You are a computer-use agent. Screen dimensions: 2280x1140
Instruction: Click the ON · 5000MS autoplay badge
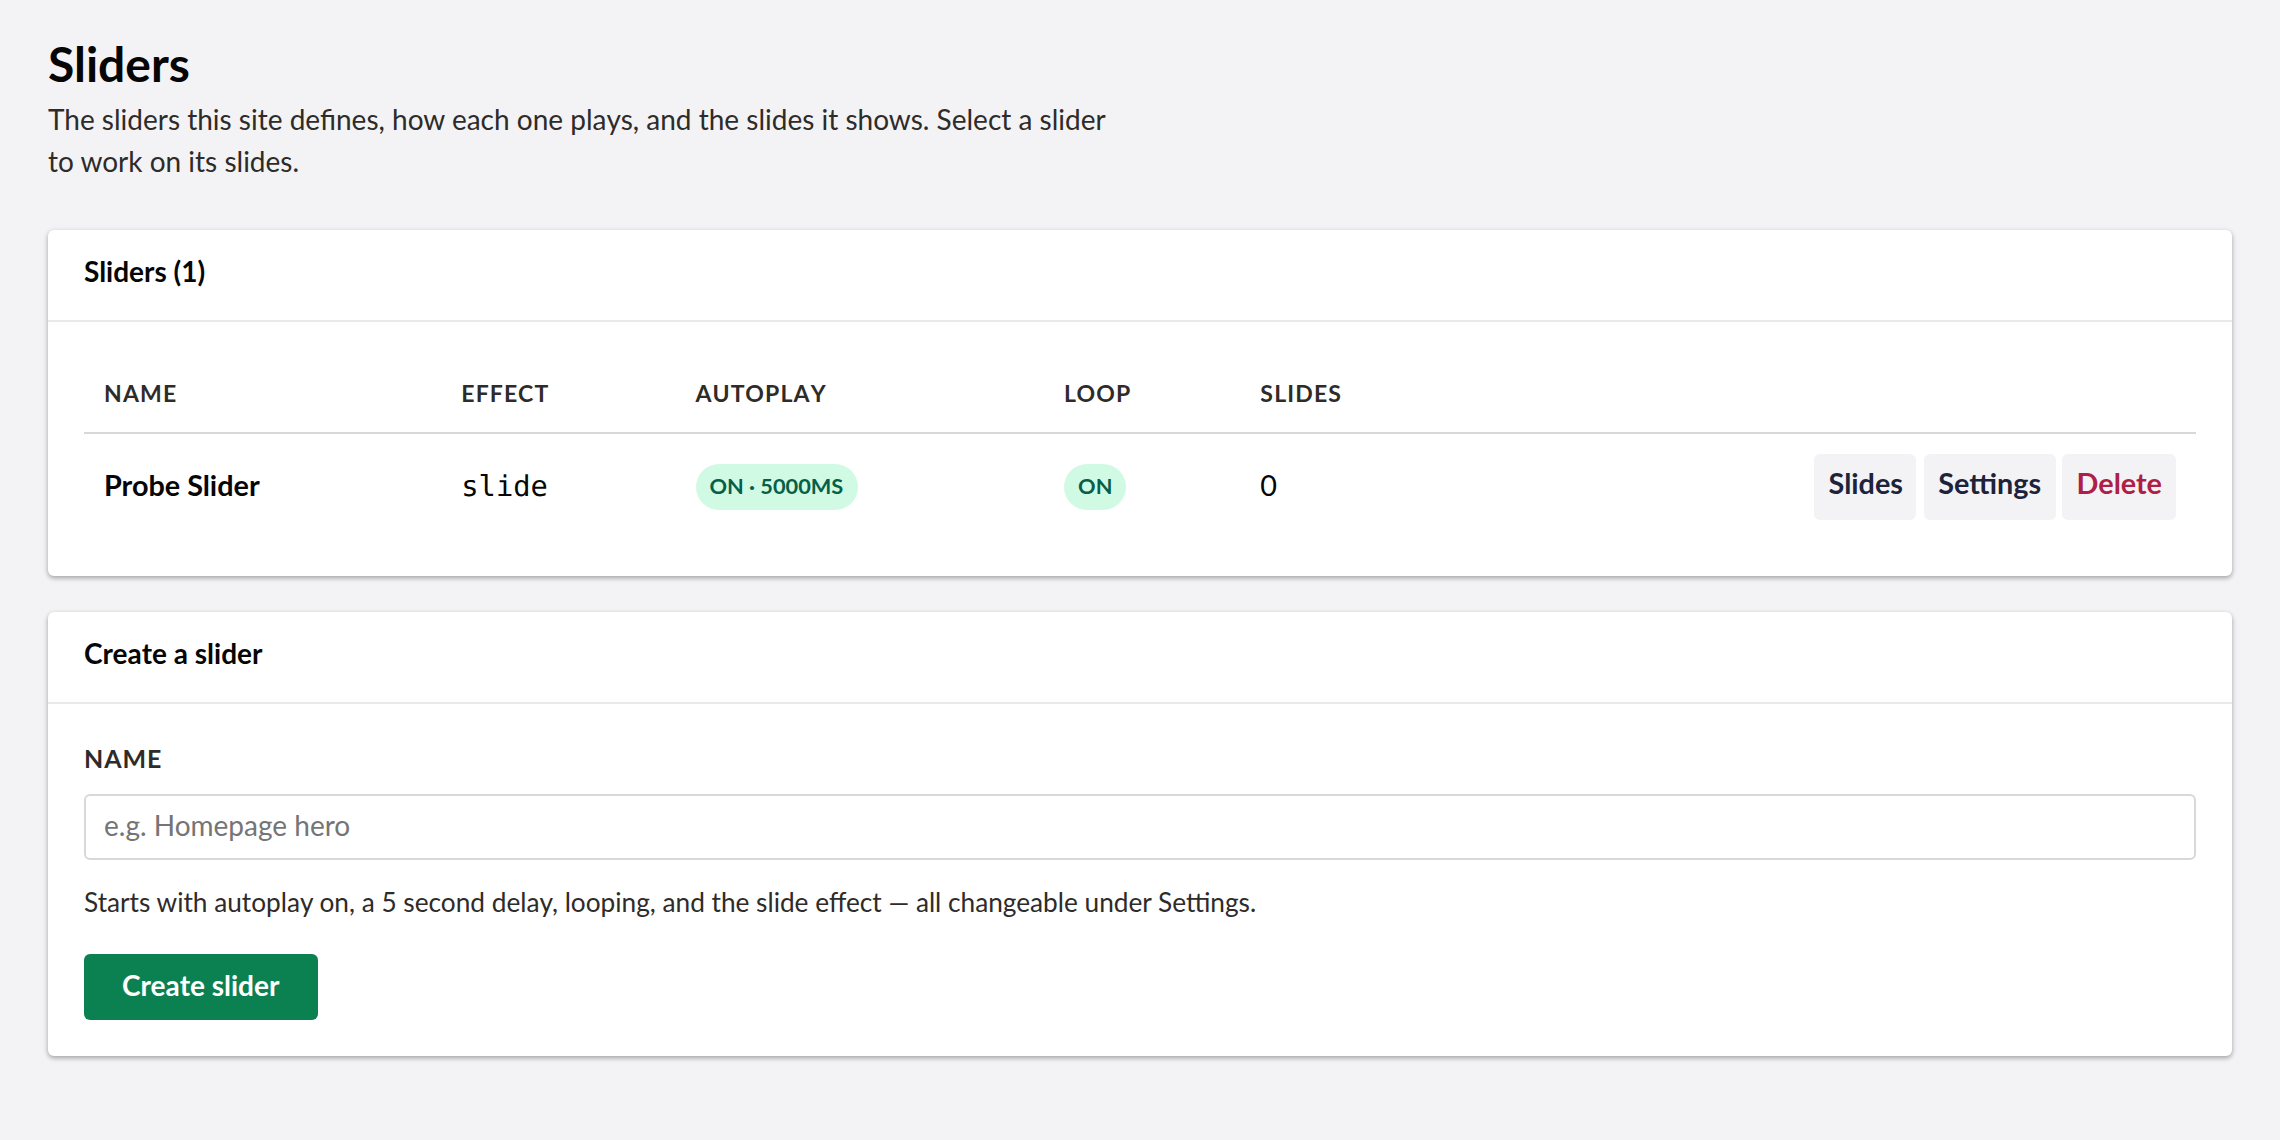[x=776, y=487]
